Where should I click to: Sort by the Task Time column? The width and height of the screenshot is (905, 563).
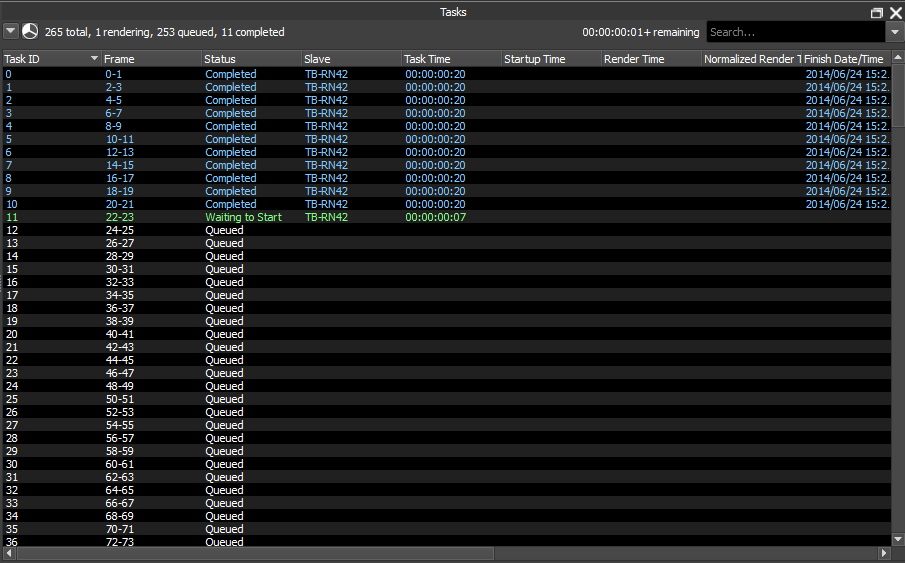coord(450,59)
